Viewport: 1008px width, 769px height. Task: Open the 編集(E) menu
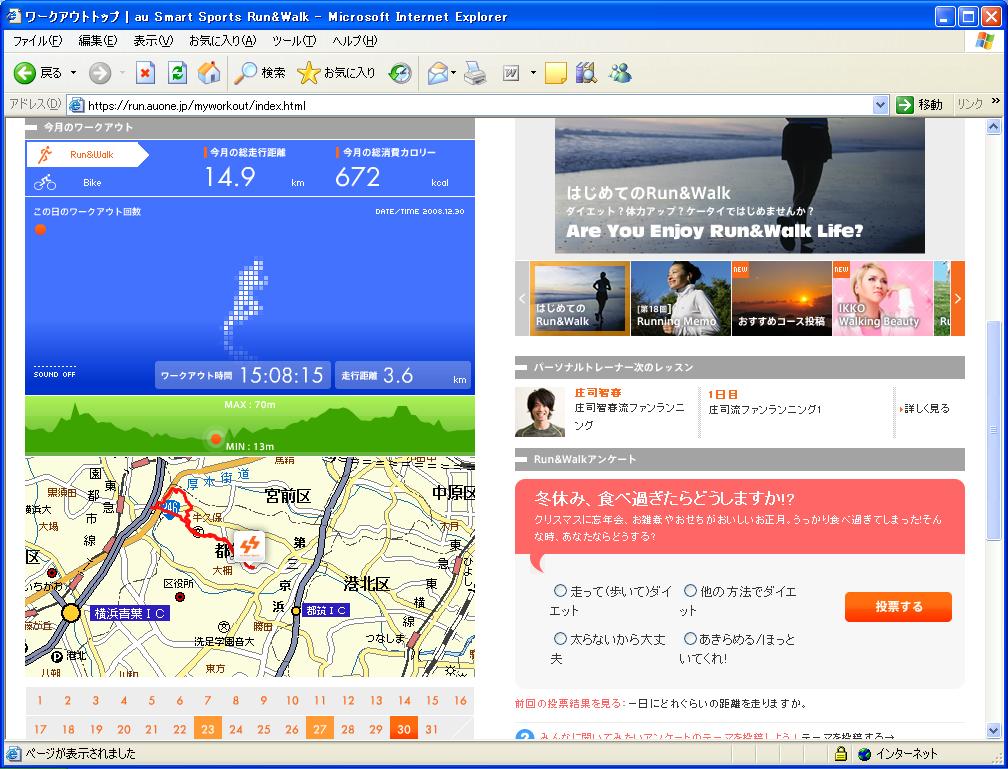pyautogui.click(x=98, y=41)
